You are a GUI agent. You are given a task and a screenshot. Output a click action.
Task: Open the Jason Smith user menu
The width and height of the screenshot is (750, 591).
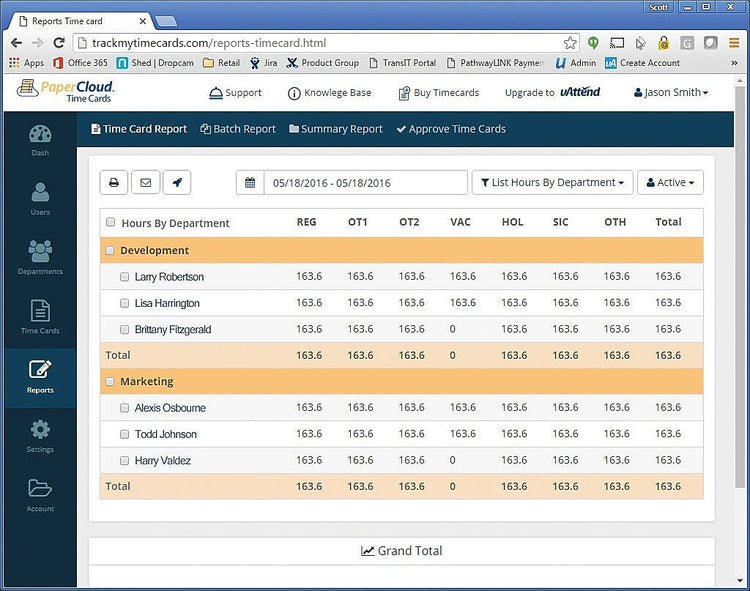[671, 92]
